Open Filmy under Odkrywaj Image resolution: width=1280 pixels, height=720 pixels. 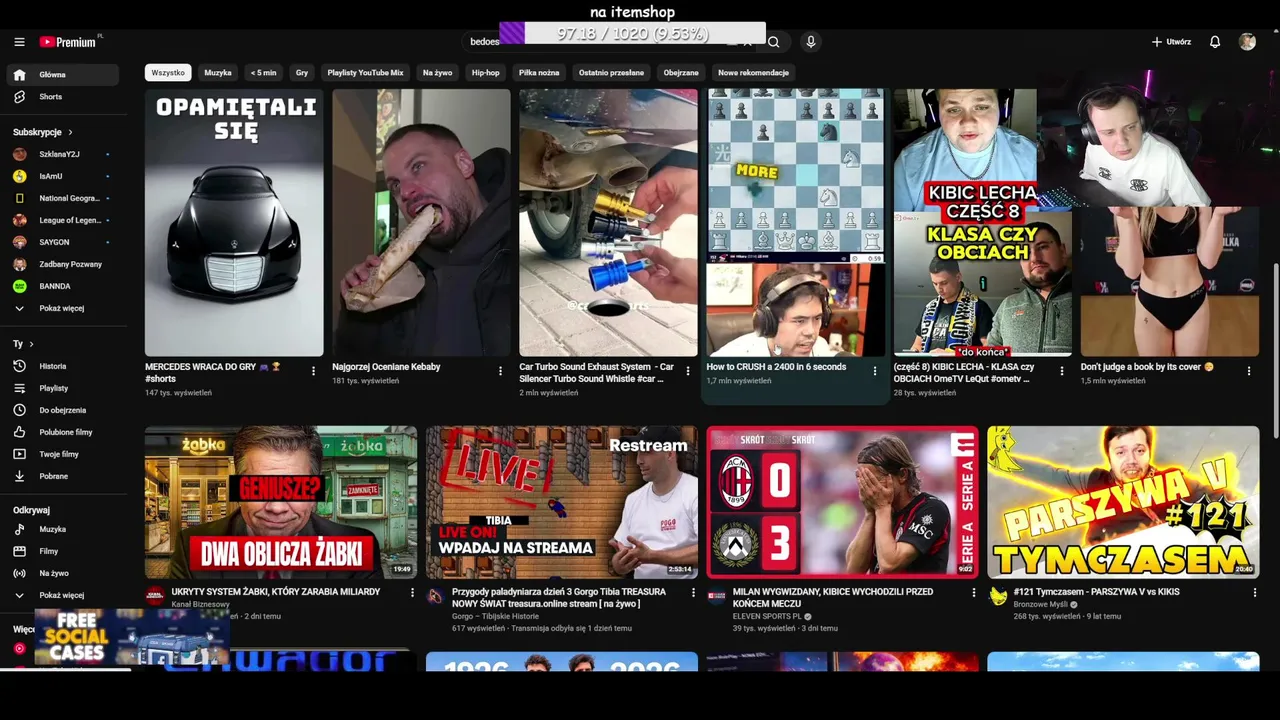63,551
